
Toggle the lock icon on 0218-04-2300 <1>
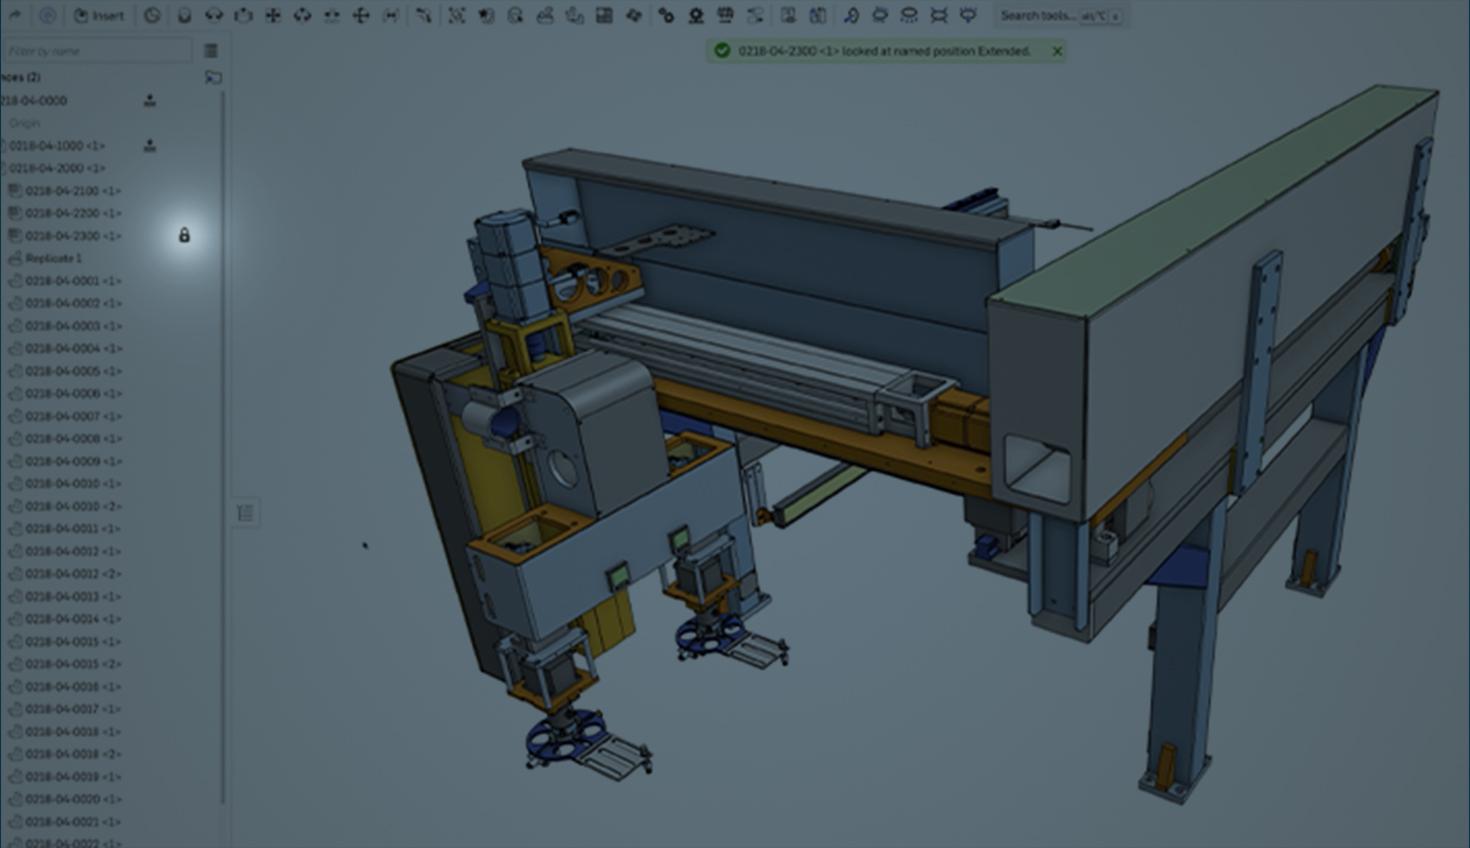click(x=184, y=235)
